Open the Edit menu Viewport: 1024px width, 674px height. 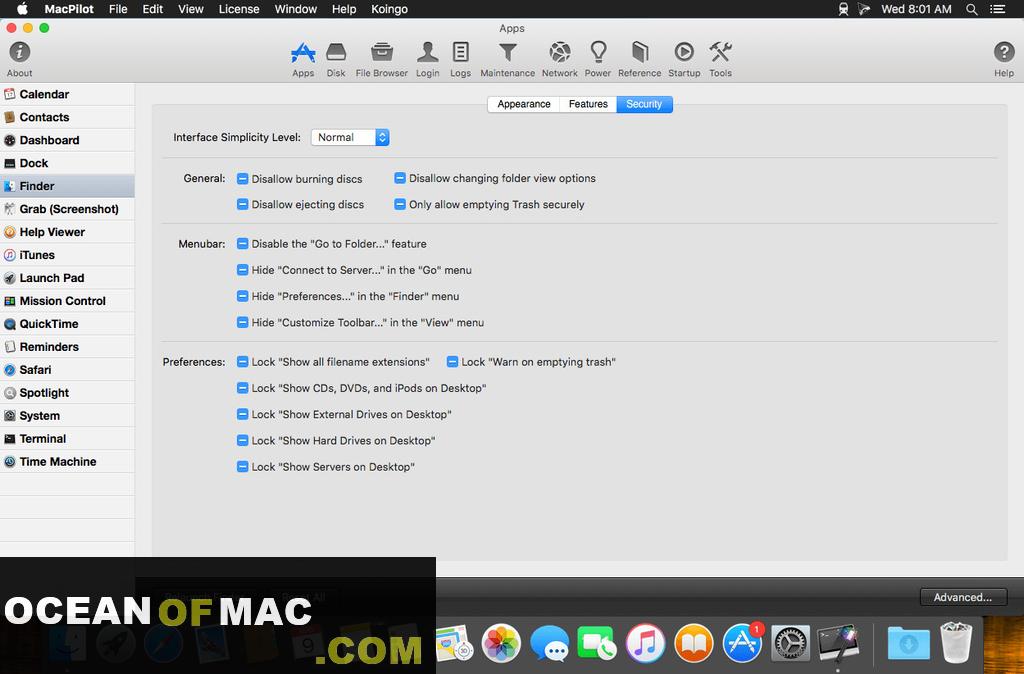point(153,9)
